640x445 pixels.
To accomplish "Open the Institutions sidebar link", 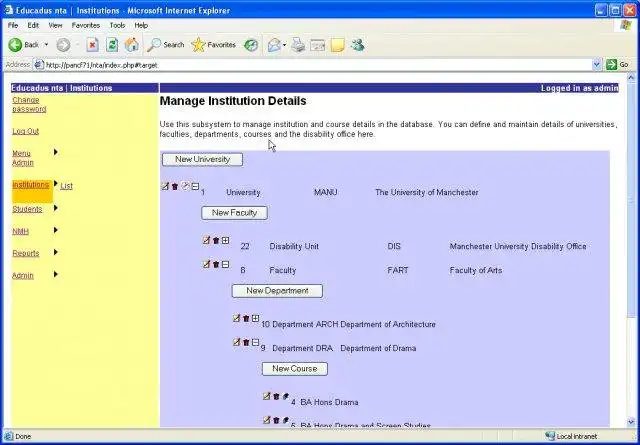I will click(31, 185).
